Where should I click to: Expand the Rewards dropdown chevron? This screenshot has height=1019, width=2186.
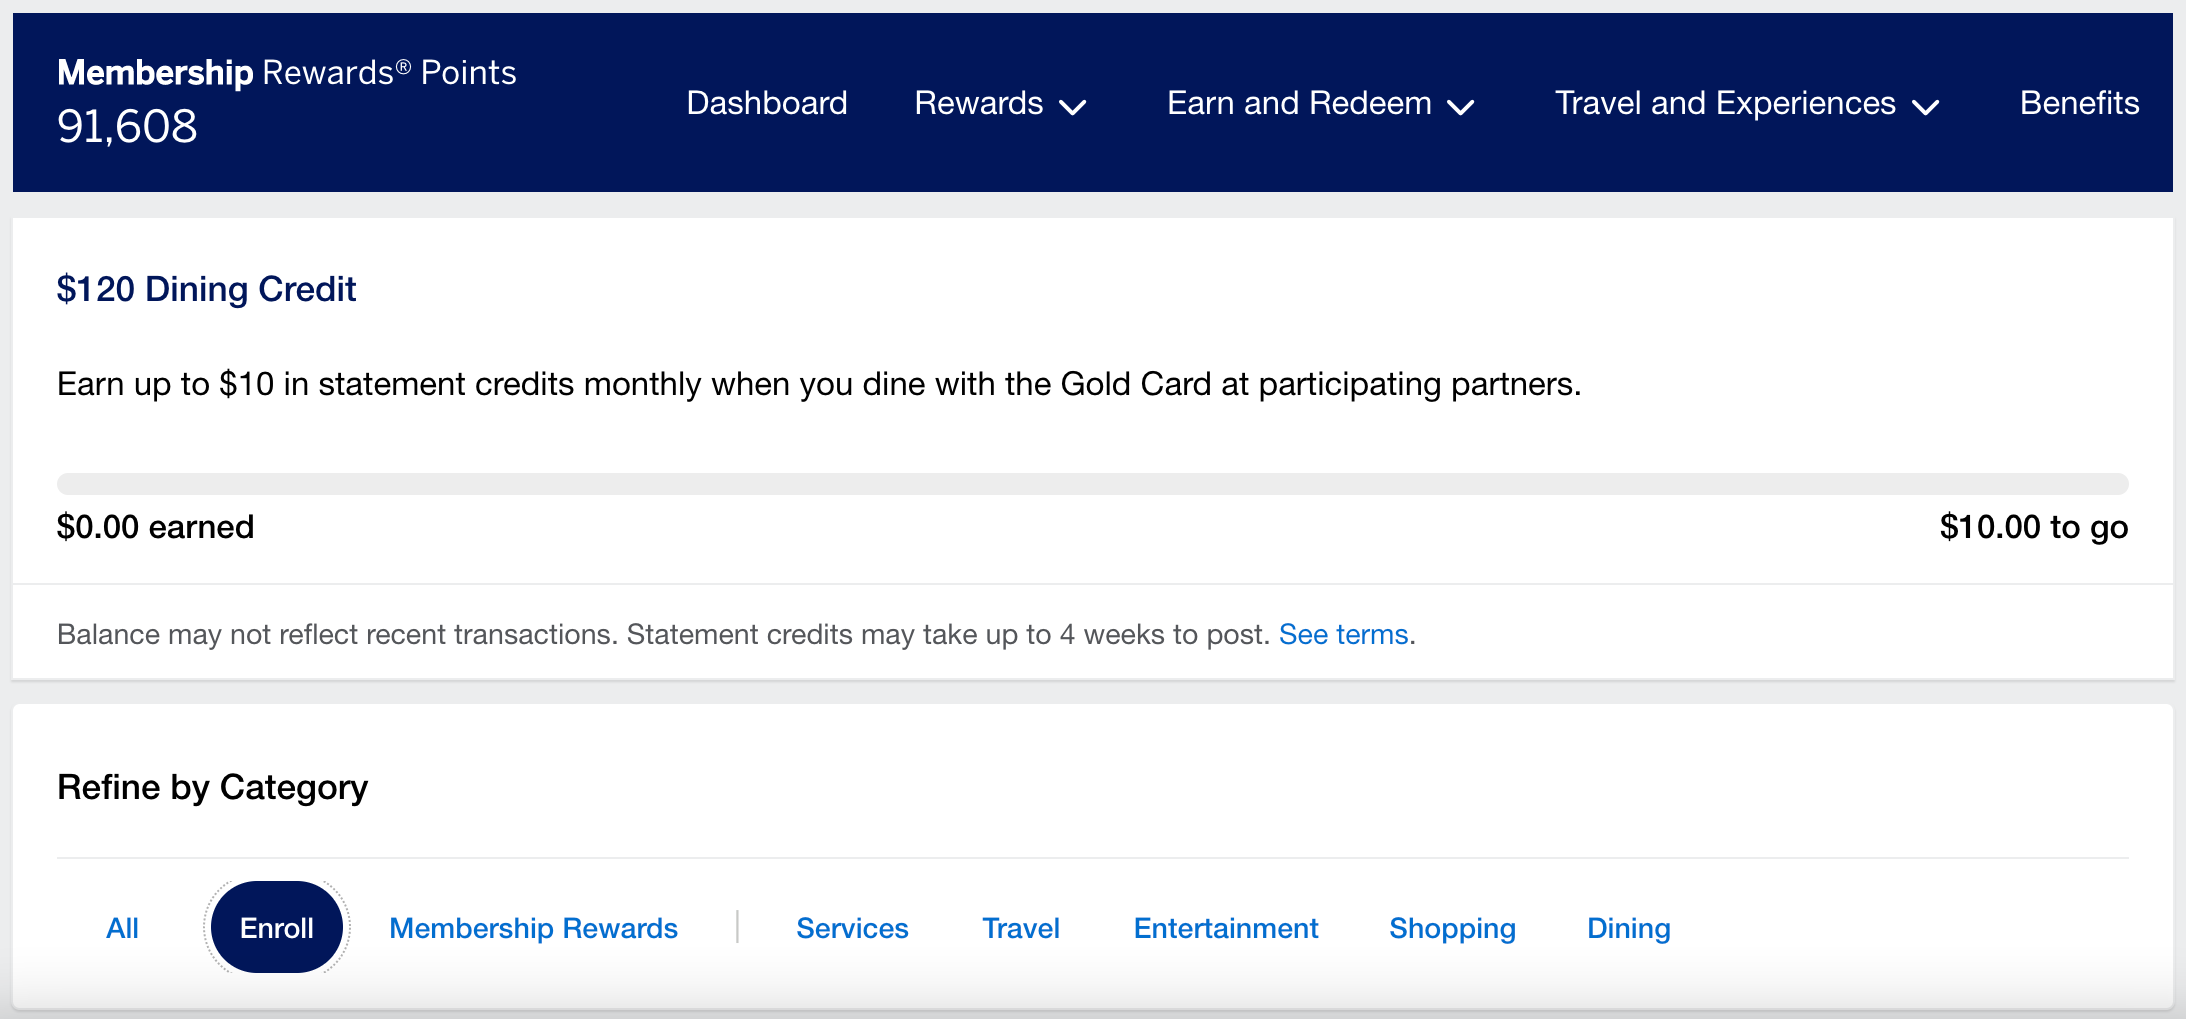[1073, 107]
